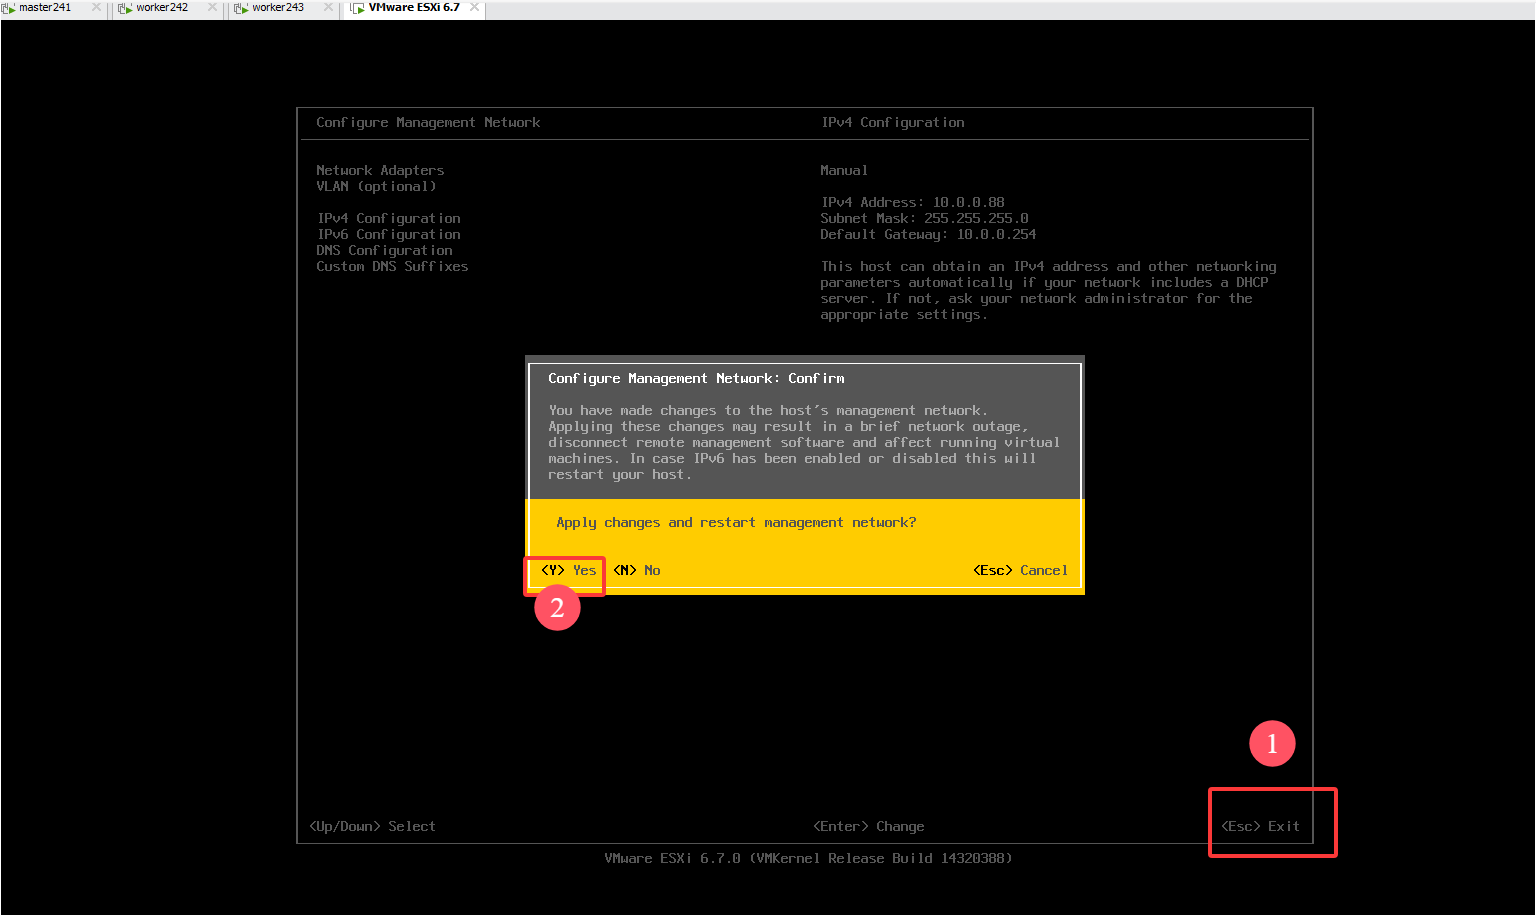
Task: Switch to the worker242 tab
Action: click(162, 7)
